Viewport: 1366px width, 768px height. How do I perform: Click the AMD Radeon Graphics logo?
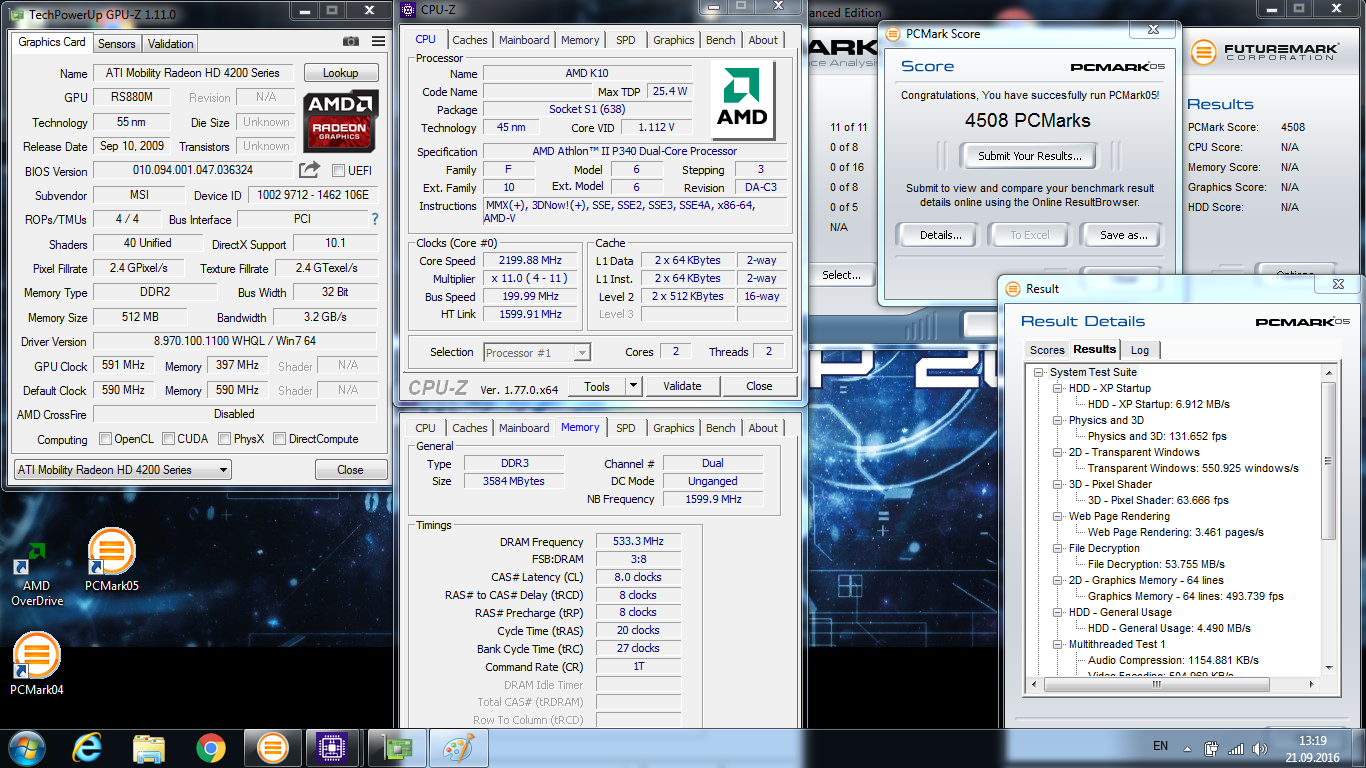coord(340,120)
